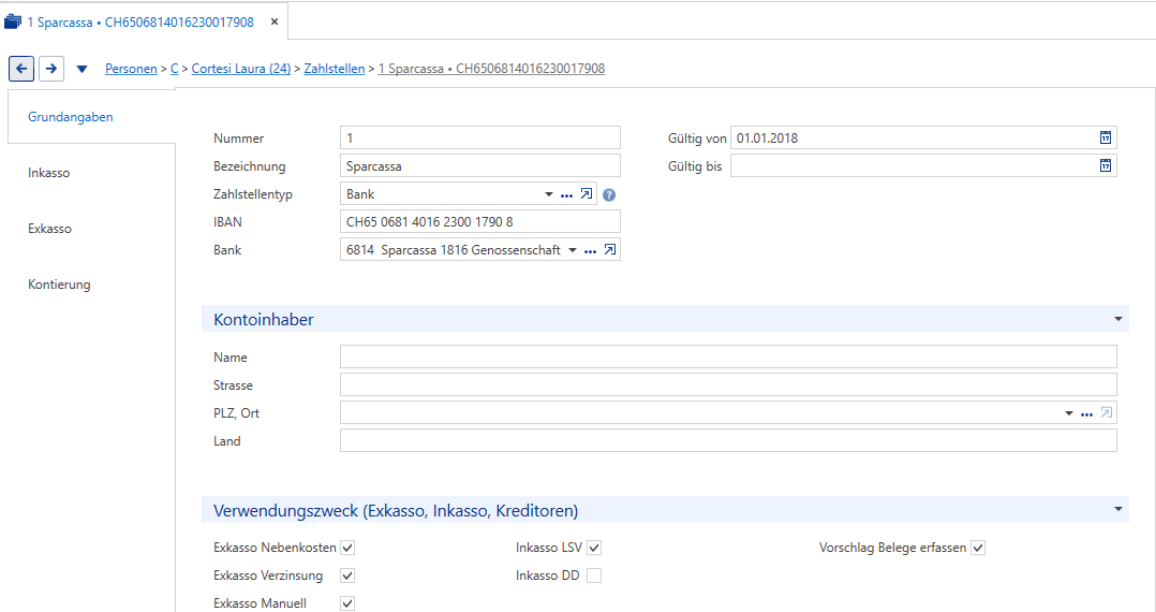The height and width of the screenshot is (612, 1156).
Task: Go back with the left arrow button
Action: 21,69
